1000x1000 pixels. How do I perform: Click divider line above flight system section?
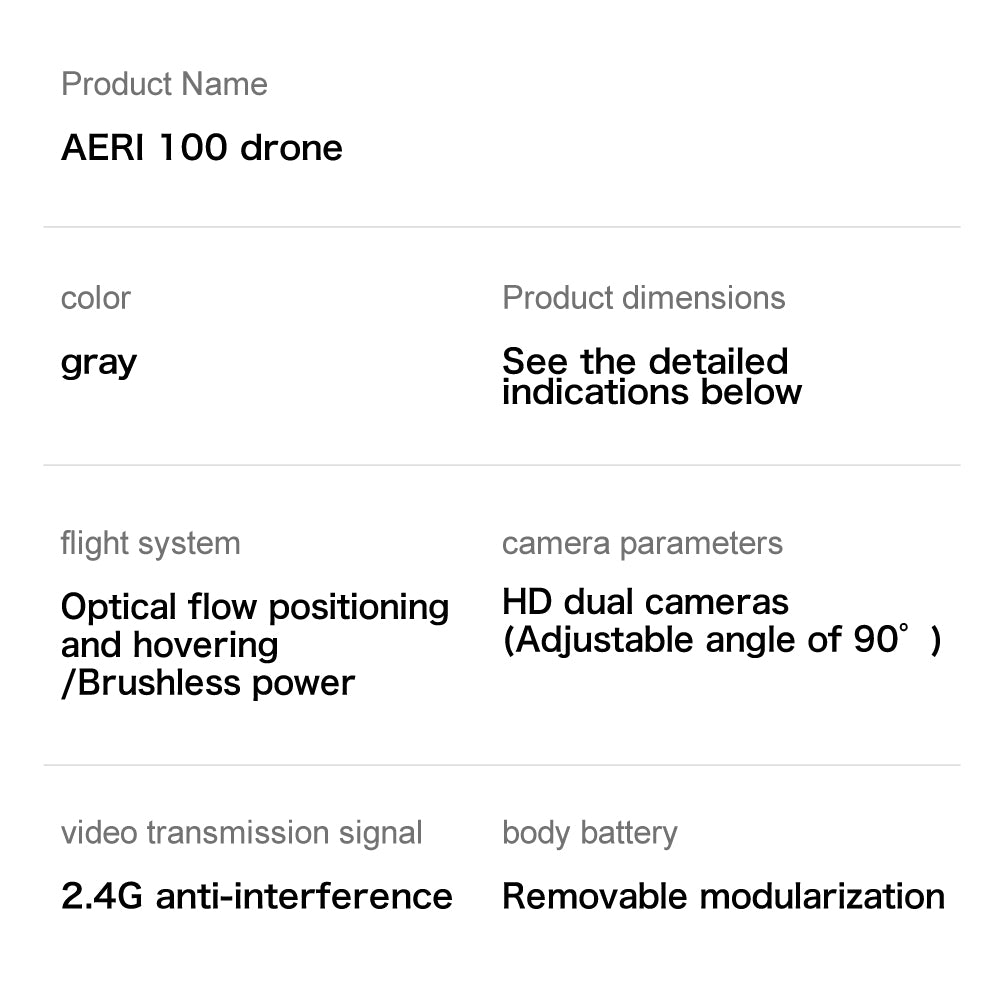point(502,465)
